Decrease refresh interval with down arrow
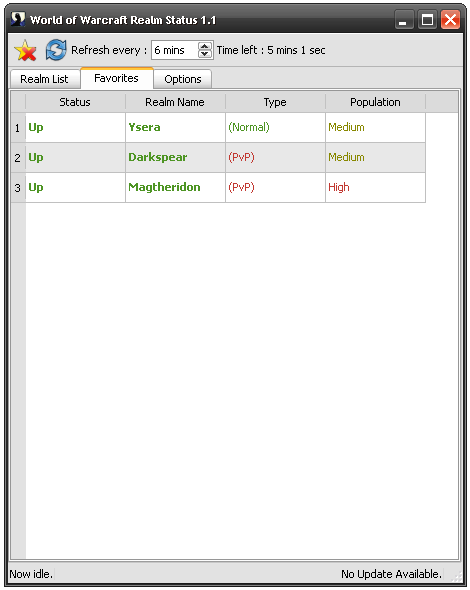 pos(205,54)
